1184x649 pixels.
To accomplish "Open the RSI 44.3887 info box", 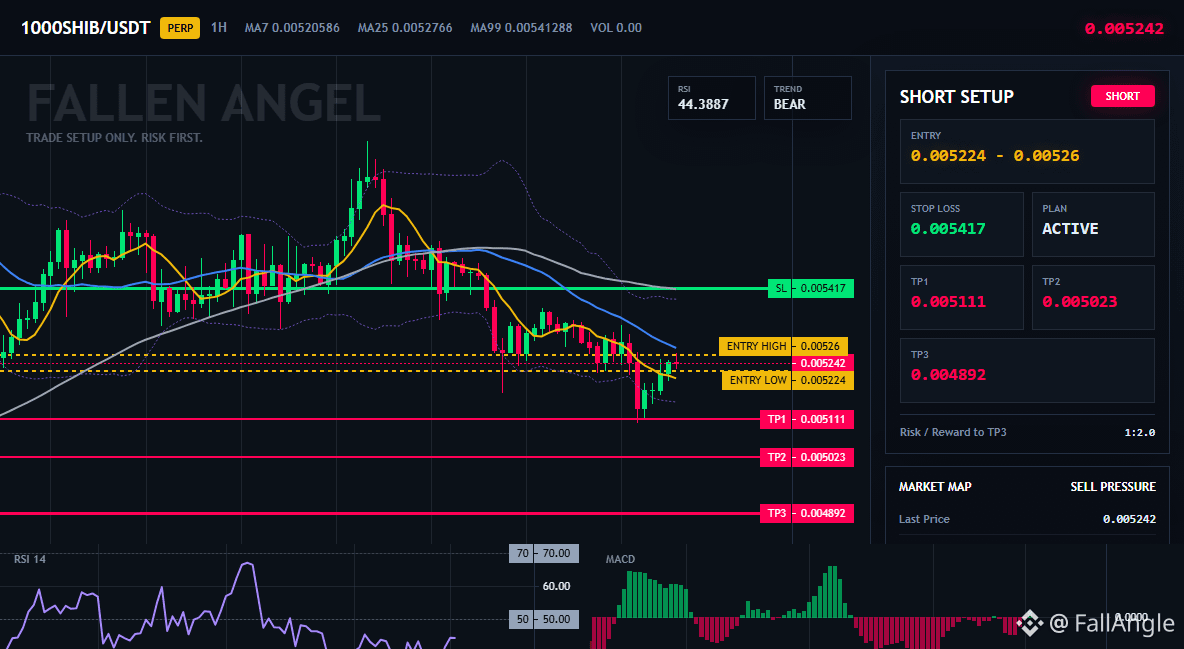I will click(711, 97).
